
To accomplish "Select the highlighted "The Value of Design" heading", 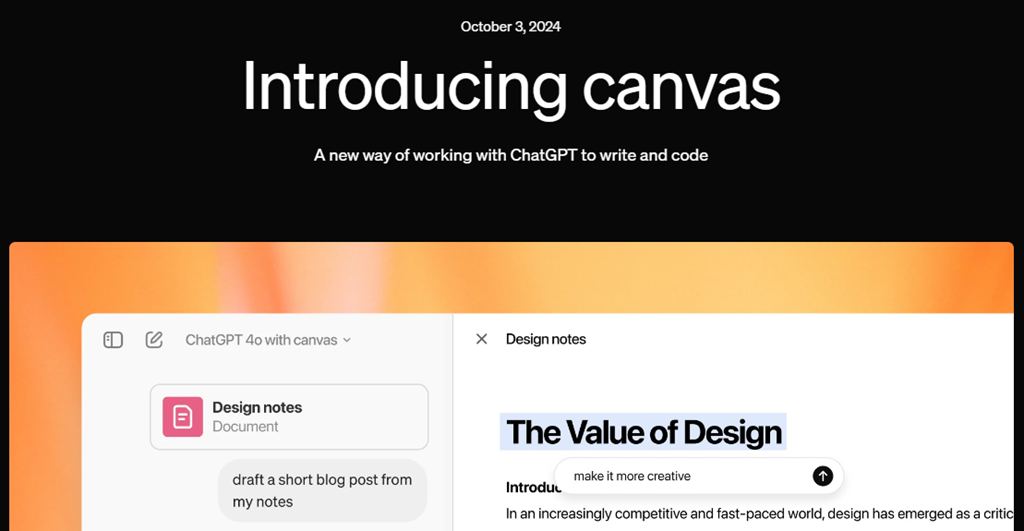I will click(x=643, y=432).
